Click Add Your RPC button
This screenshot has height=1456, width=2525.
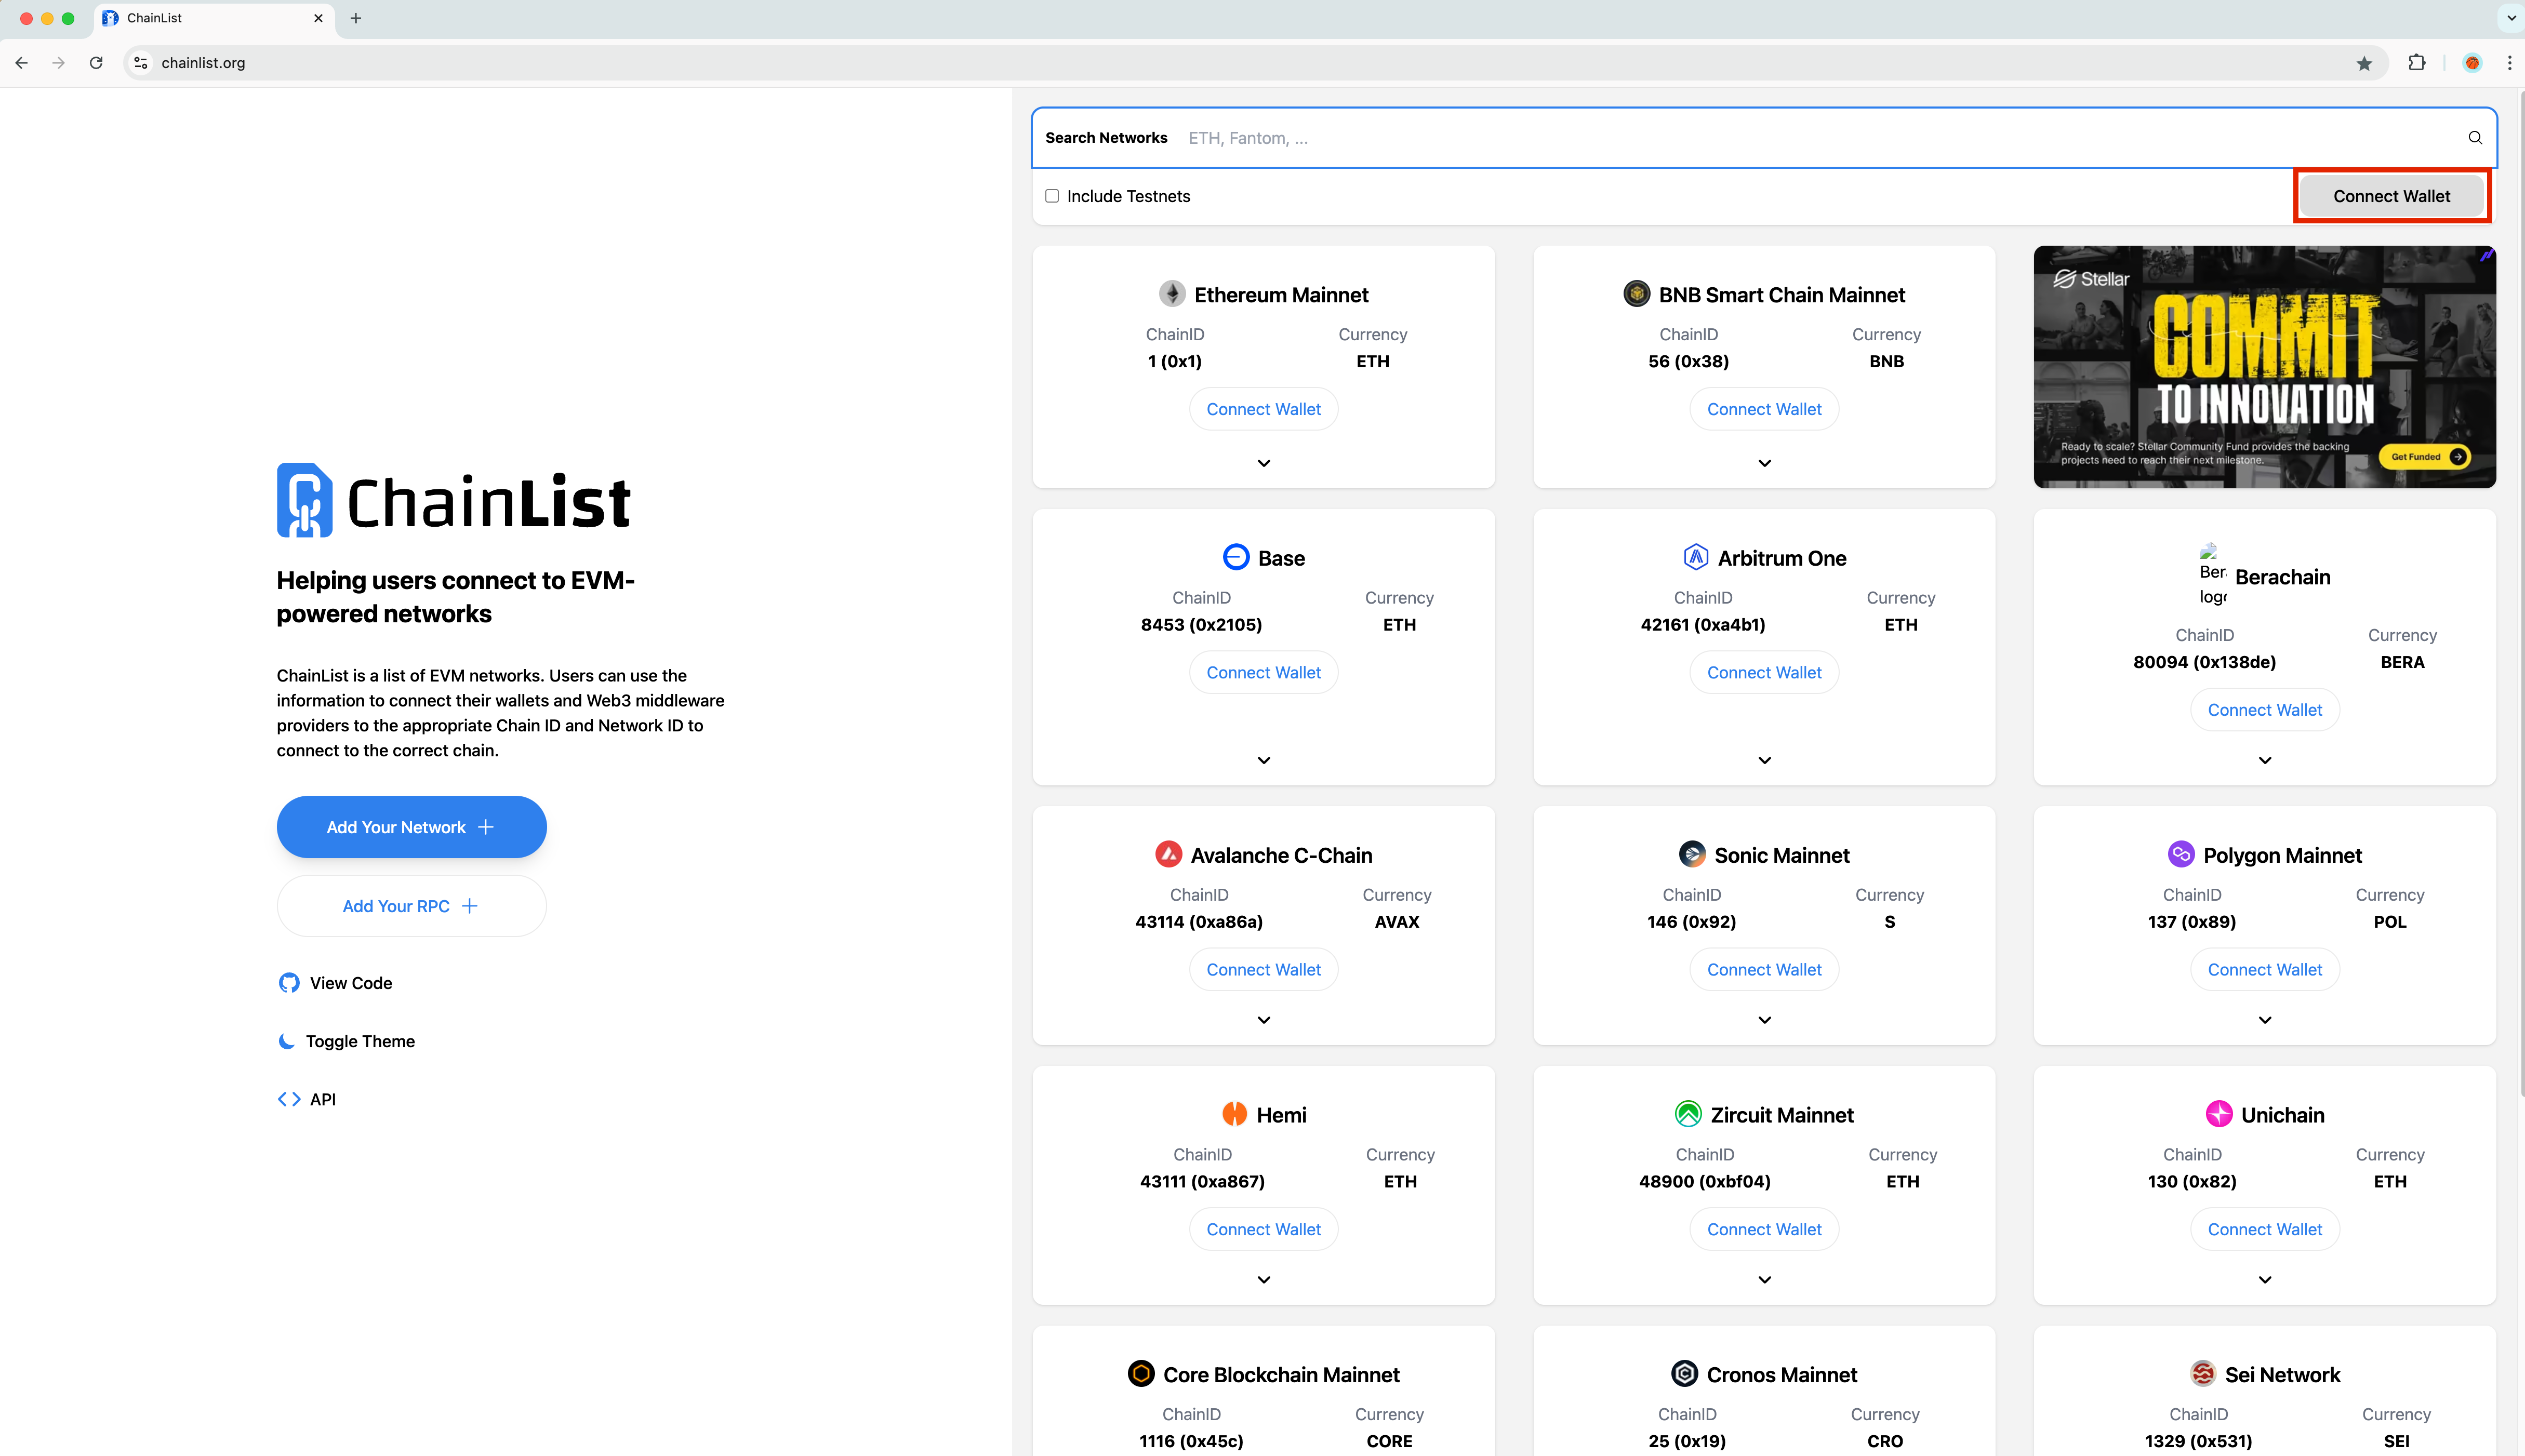coord(411,906)
